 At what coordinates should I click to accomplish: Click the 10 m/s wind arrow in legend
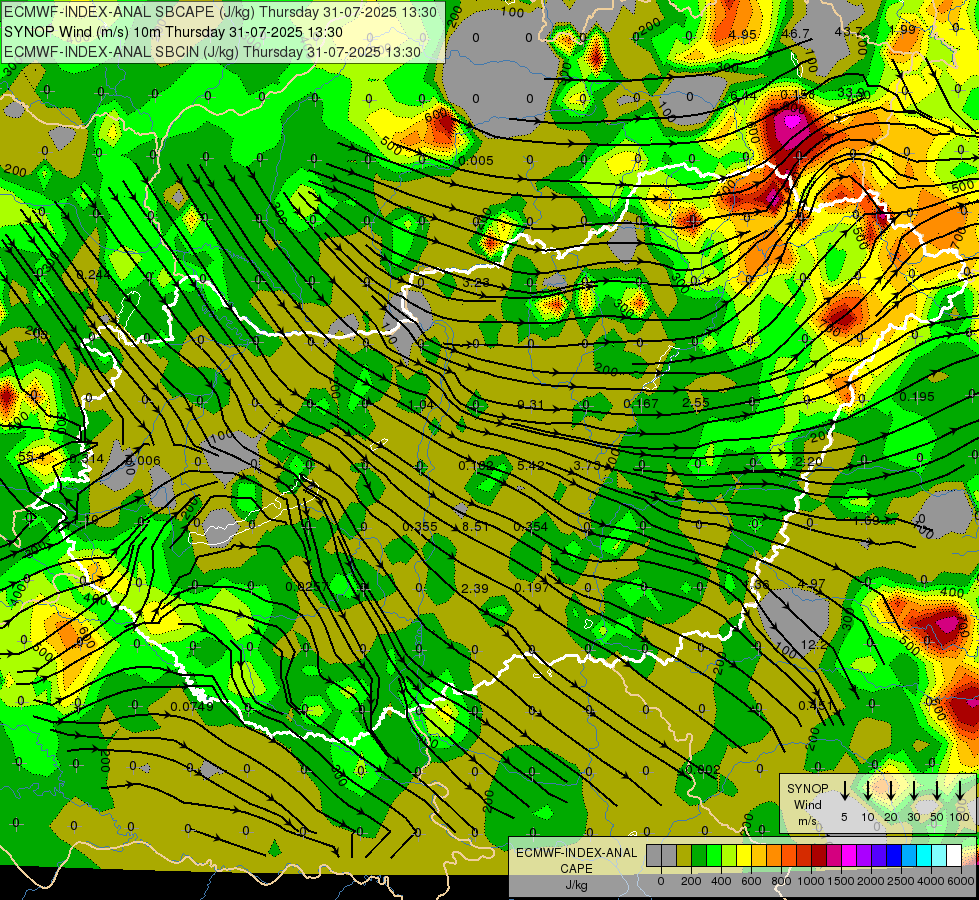tap(868, 790)
